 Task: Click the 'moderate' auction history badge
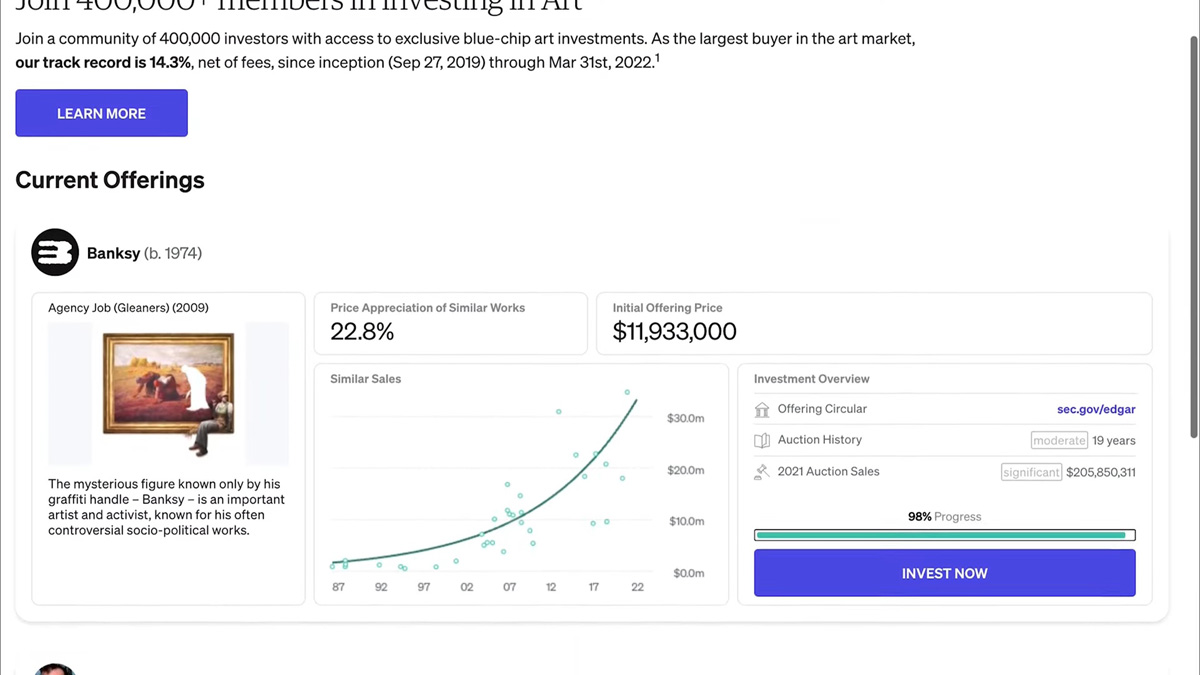tap(1059, 441)
